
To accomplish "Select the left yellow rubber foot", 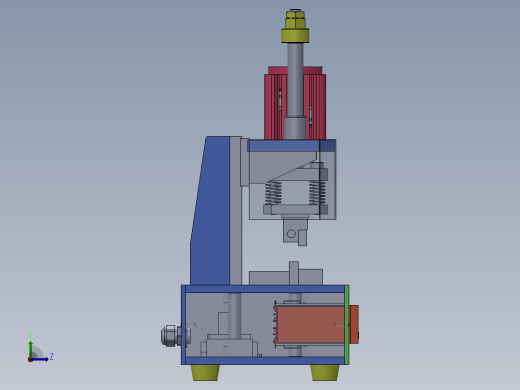I will point(205,372).
